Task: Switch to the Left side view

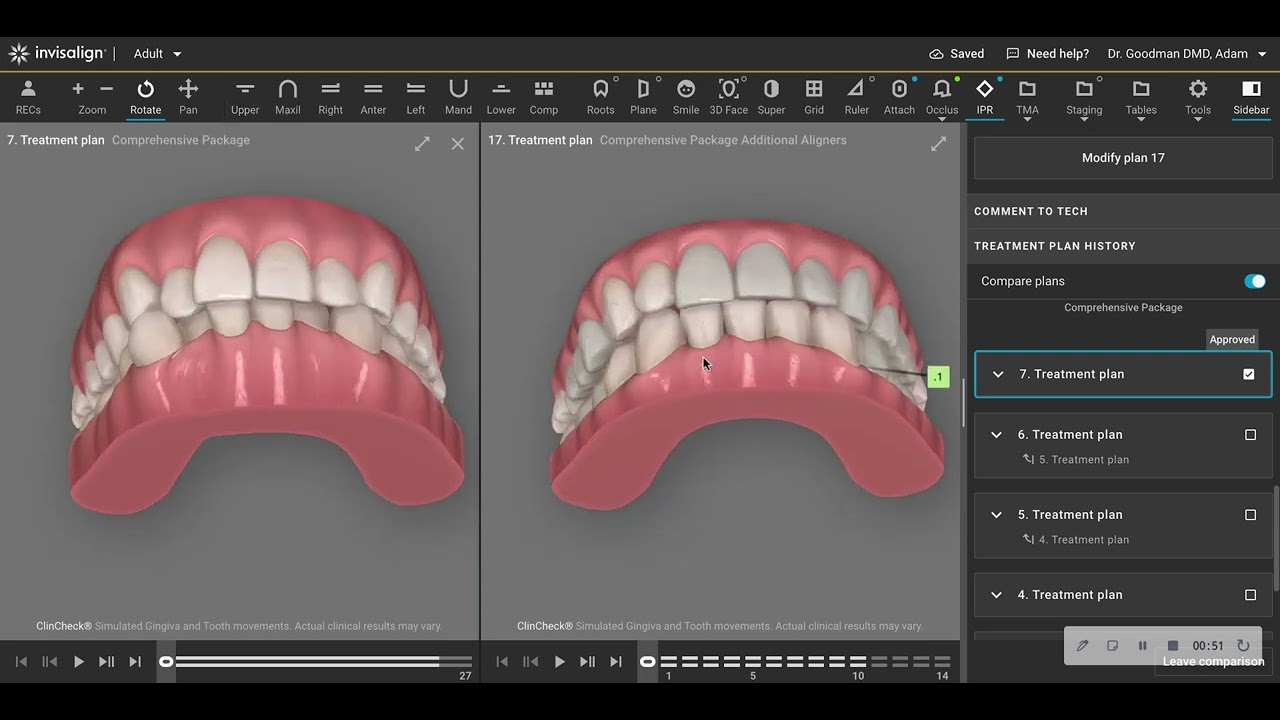Action: pyautogui.click(x=416, y=97)
